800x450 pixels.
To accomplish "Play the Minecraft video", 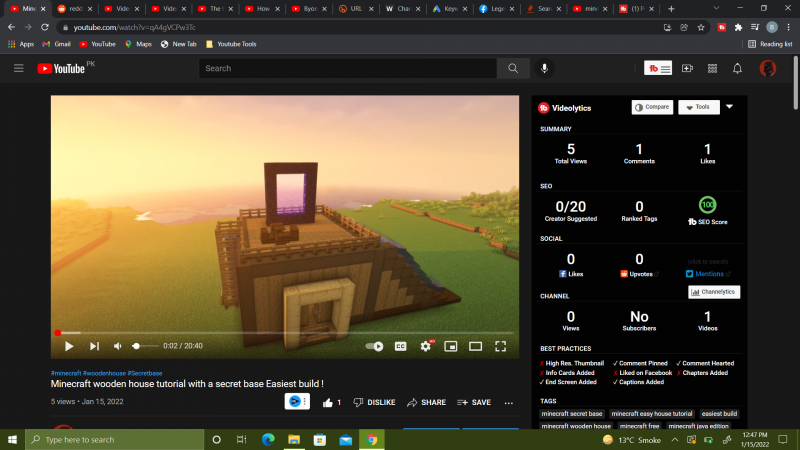I will (69, 346).
